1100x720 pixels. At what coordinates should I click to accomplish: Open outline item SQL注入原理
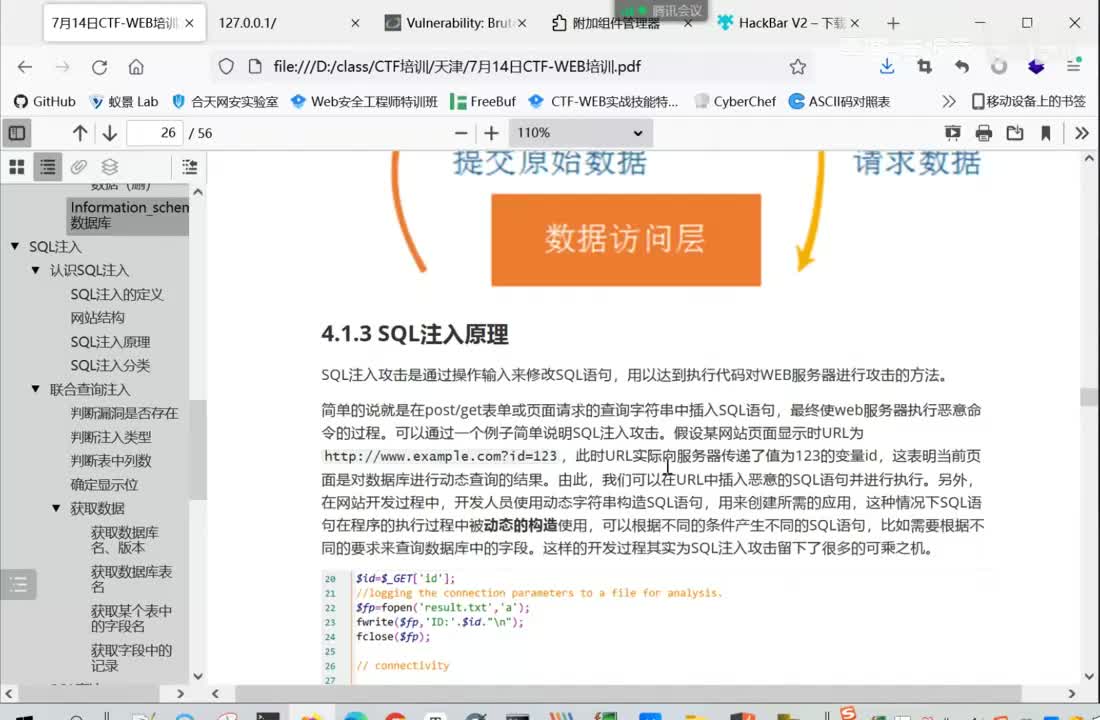[110, 342]
